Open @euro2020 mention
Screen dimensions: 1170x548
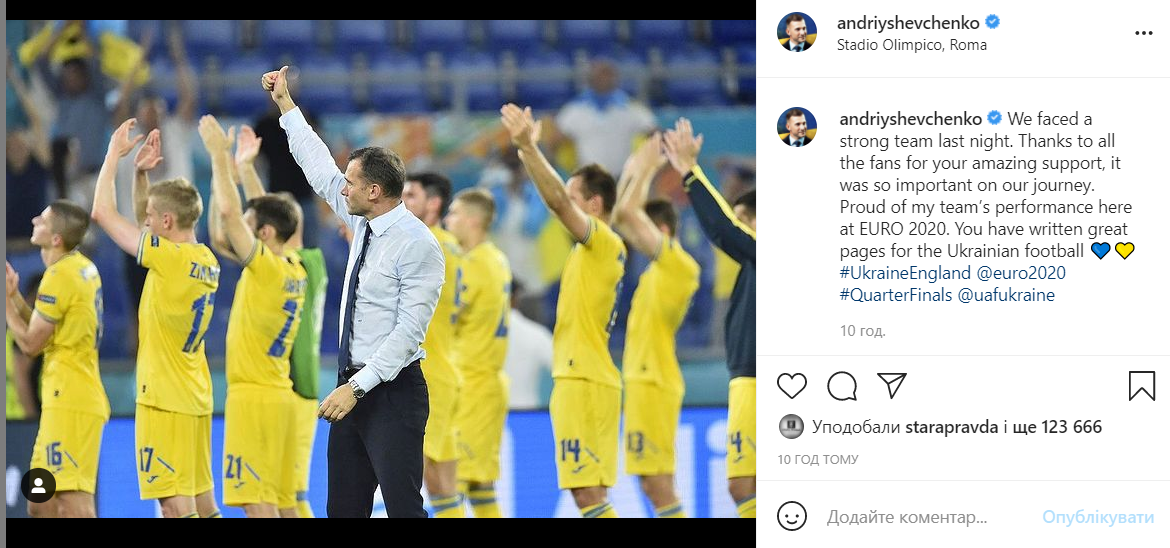tap(1021, 273)
